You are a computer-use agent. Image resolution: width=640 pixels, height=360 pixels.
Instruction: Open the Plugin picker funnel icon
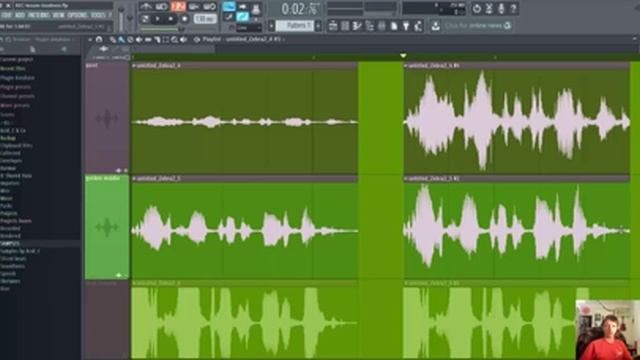[406, 26]
